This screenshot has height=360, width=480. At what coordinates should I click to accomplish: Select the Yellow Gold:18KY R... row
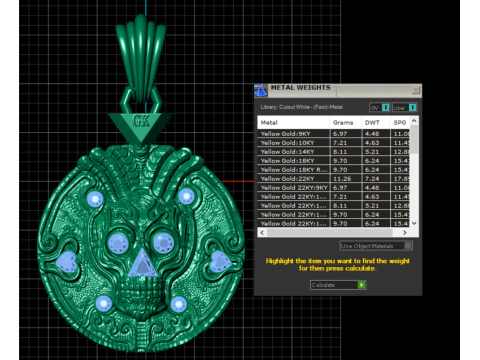click(x=334, y=170)
